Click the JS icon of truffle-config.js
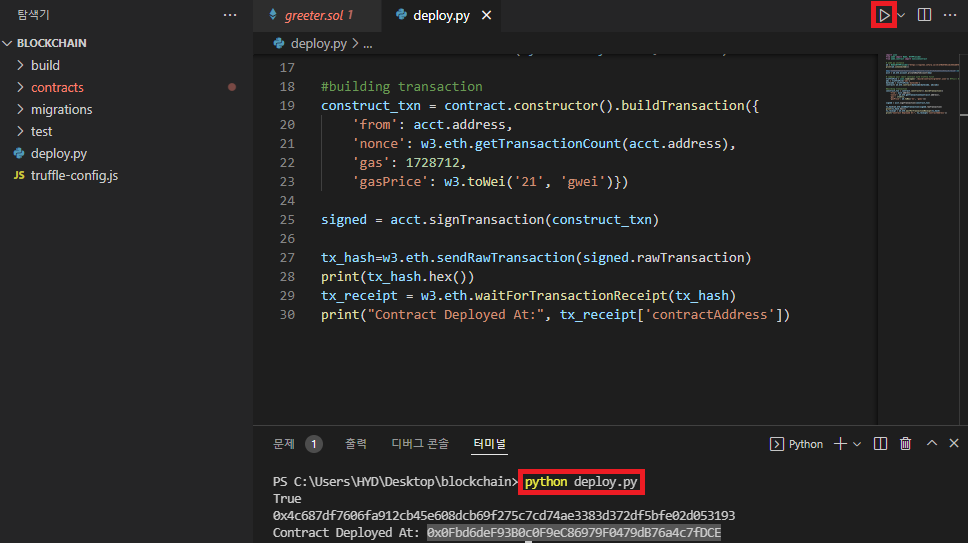The width and height of the screenshot is (968, 543). point(19,175)
